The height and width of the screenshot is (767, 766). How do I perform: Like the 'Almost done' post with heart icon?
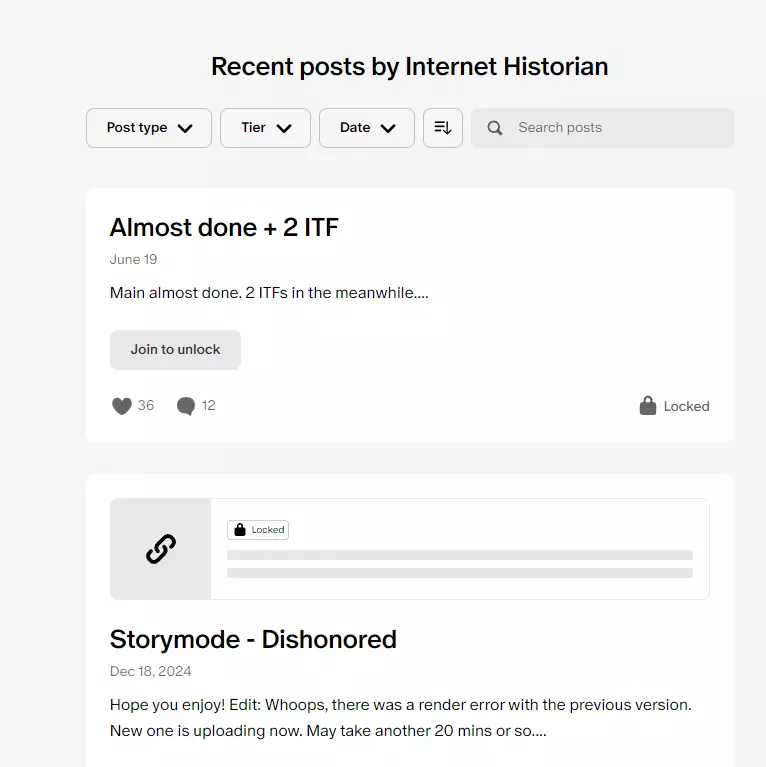pos(122,406)
